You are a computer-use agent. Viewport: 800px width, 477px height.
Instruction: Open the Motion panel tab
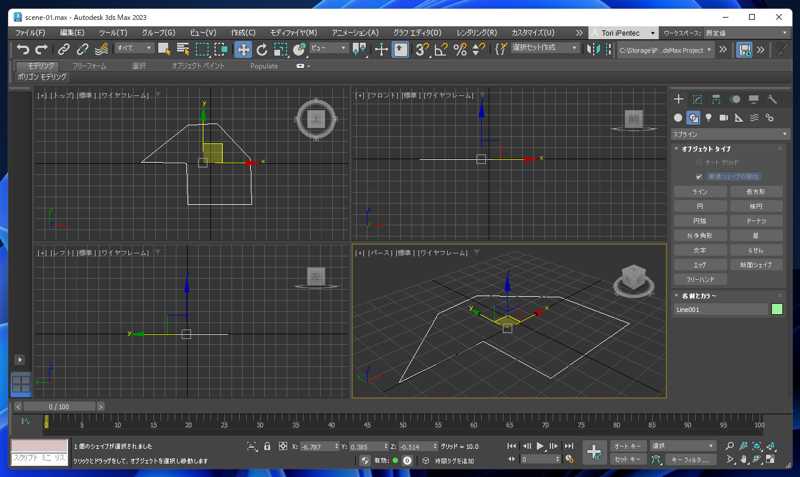click(735, 99)
